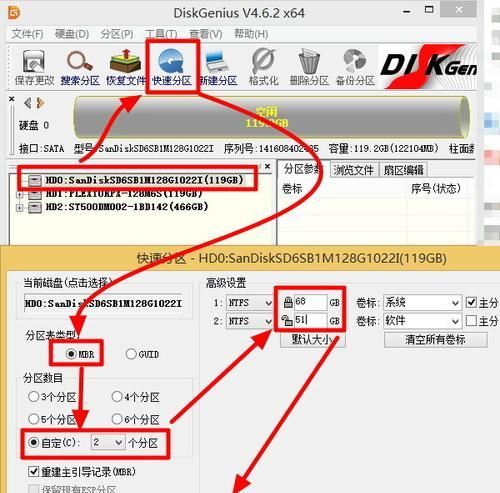The height and width of the screenshot is (493, 500).
Task: Toggle the 重建主引导记录(MBR) checkbox
Action: (34, 472)
